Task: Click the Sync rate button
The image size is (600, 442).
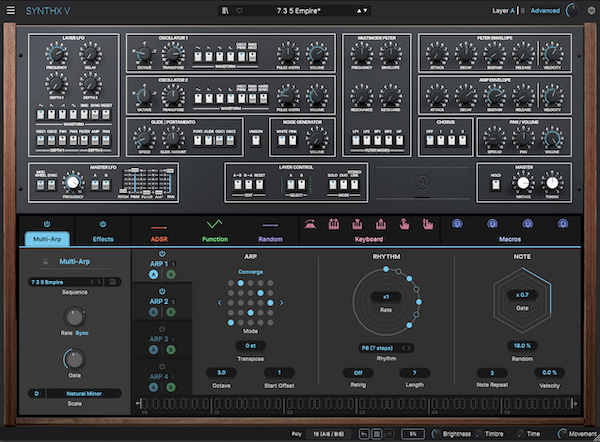Action: (82, 333)
